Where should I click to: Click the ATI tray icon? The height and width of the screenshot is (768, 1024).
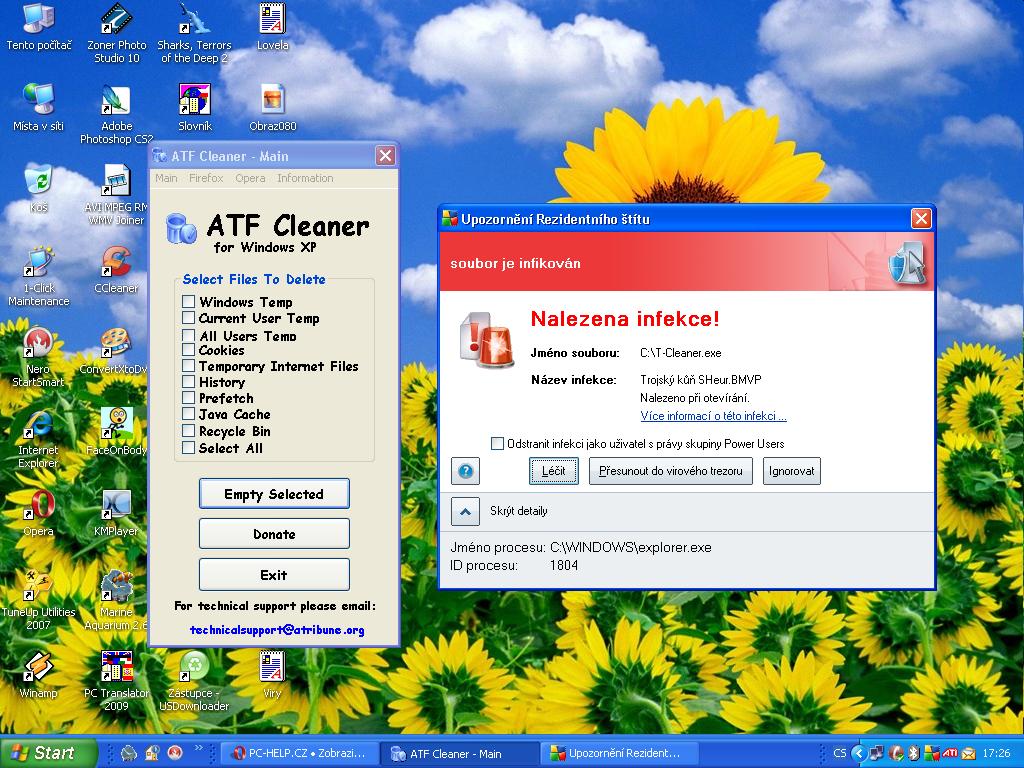pos(950,754)
